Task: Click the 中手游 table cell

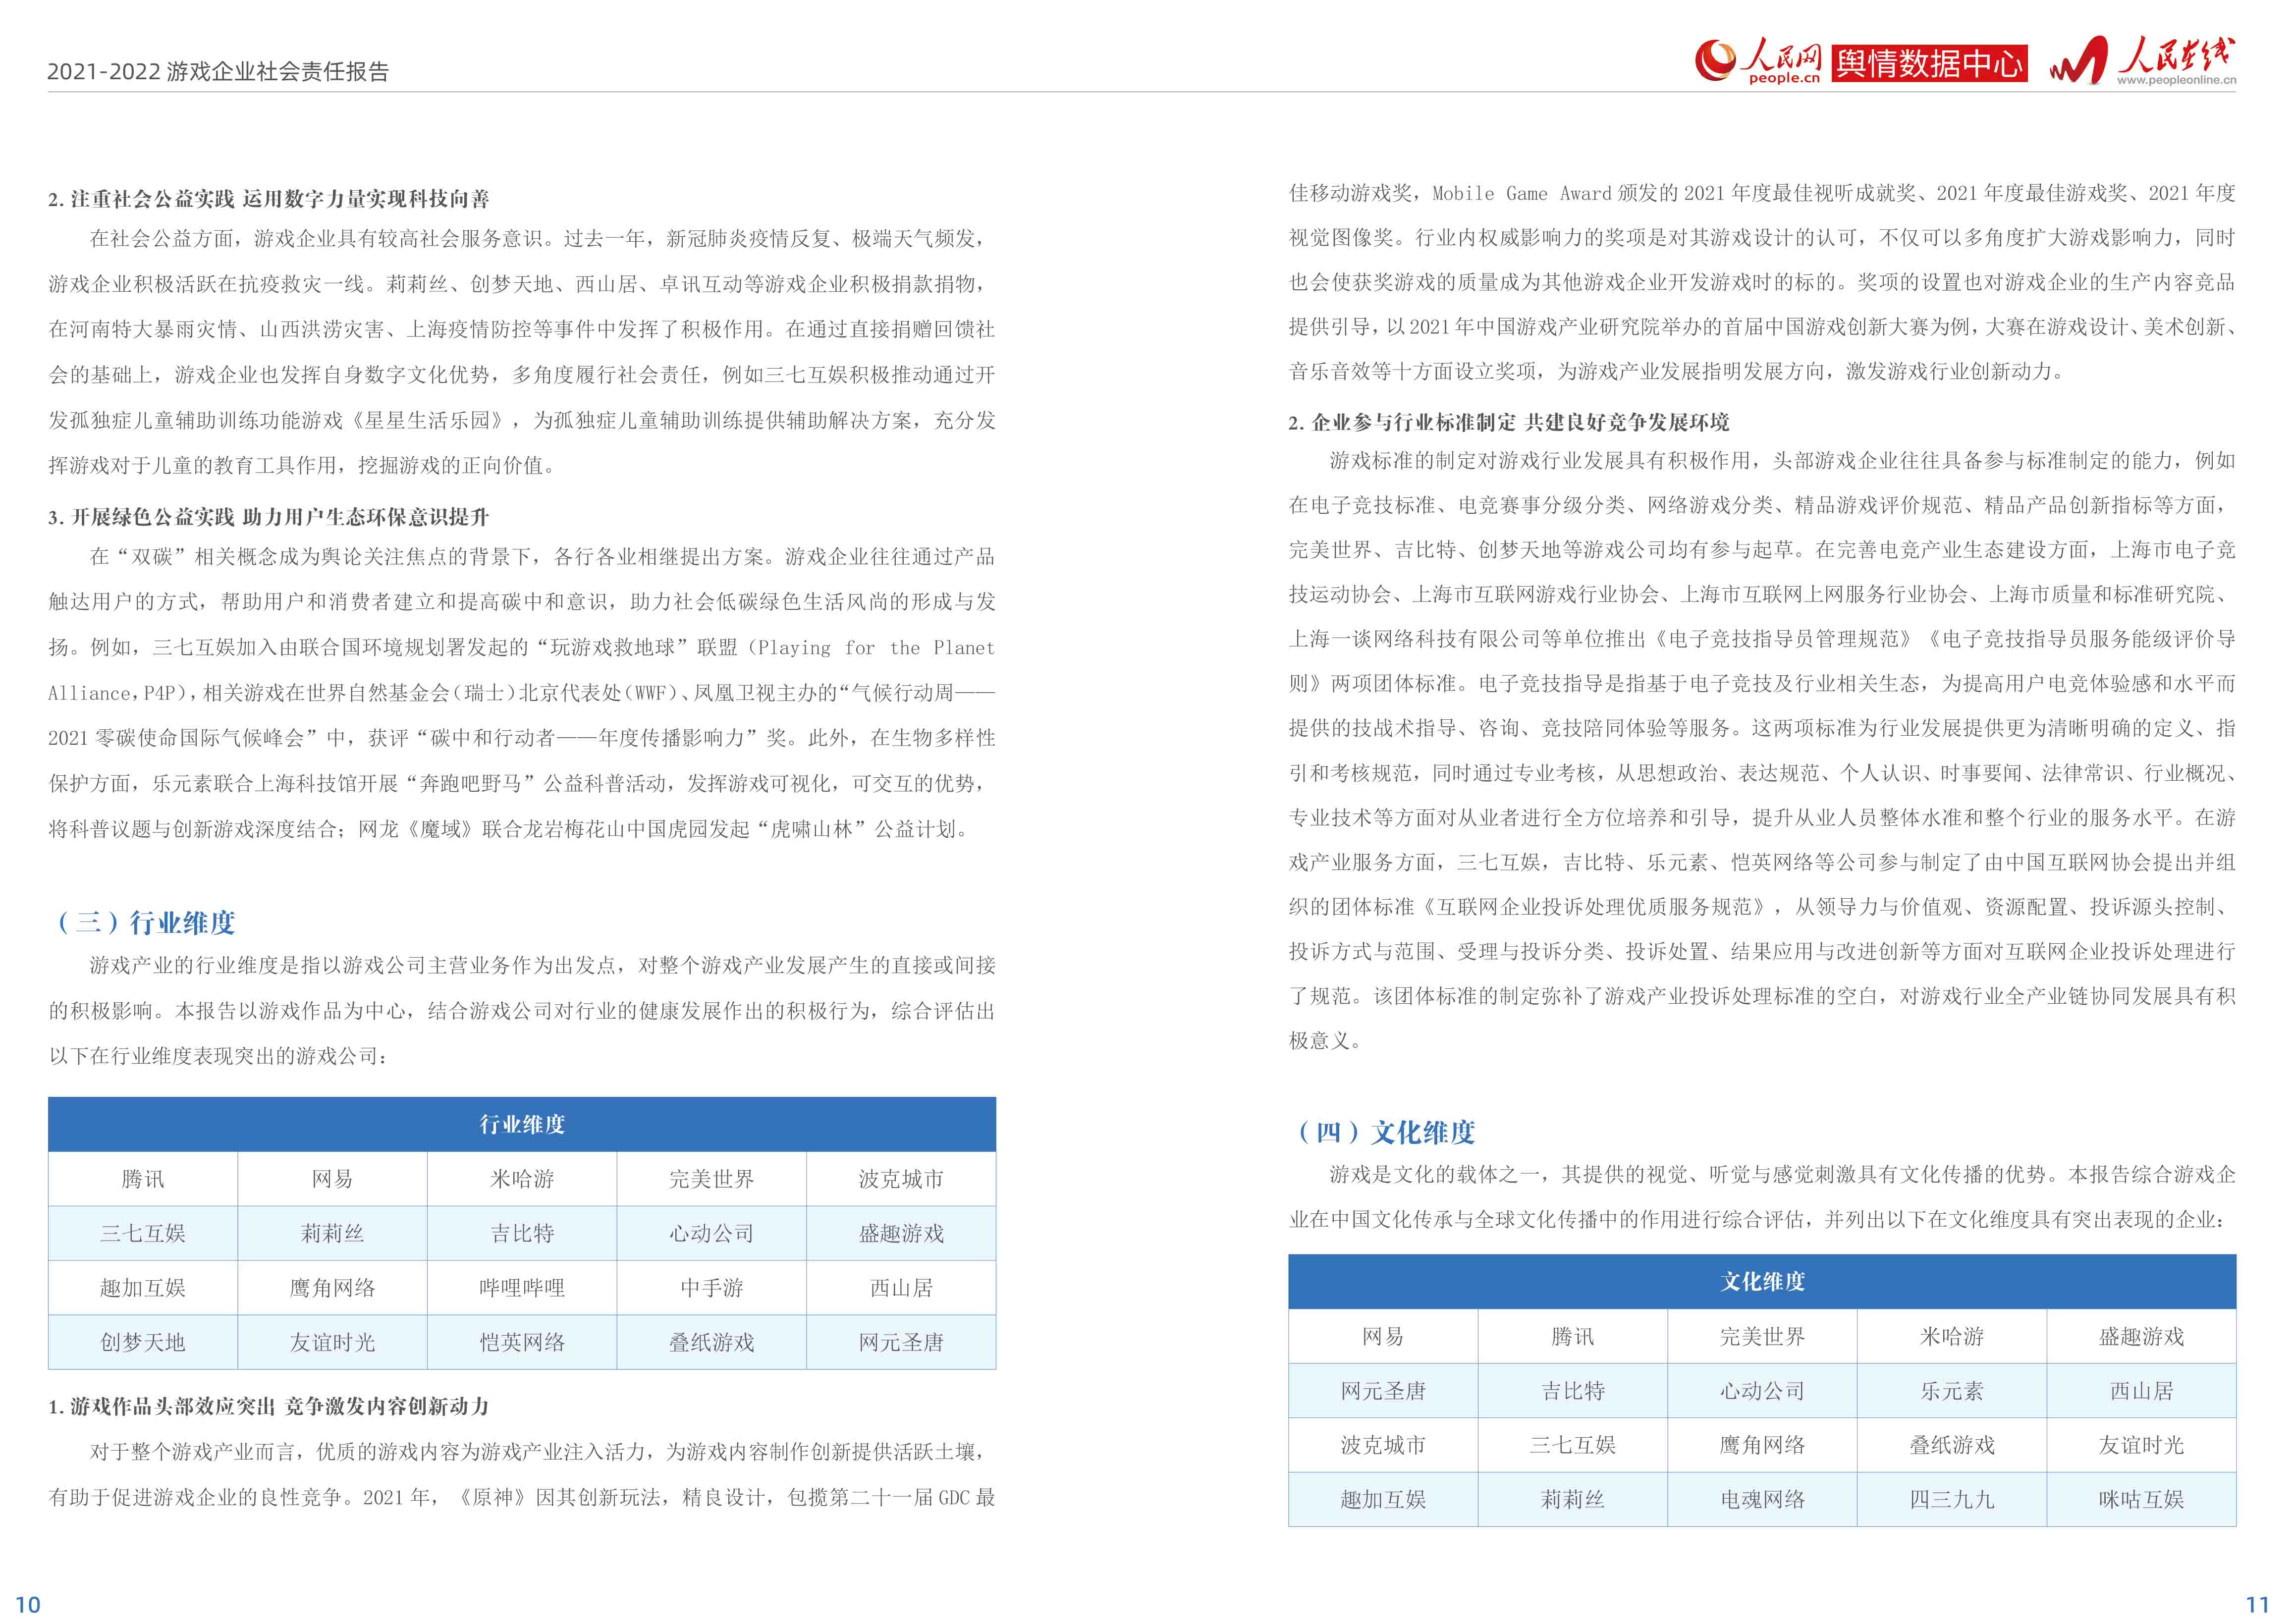Action: pos(712,1288)
